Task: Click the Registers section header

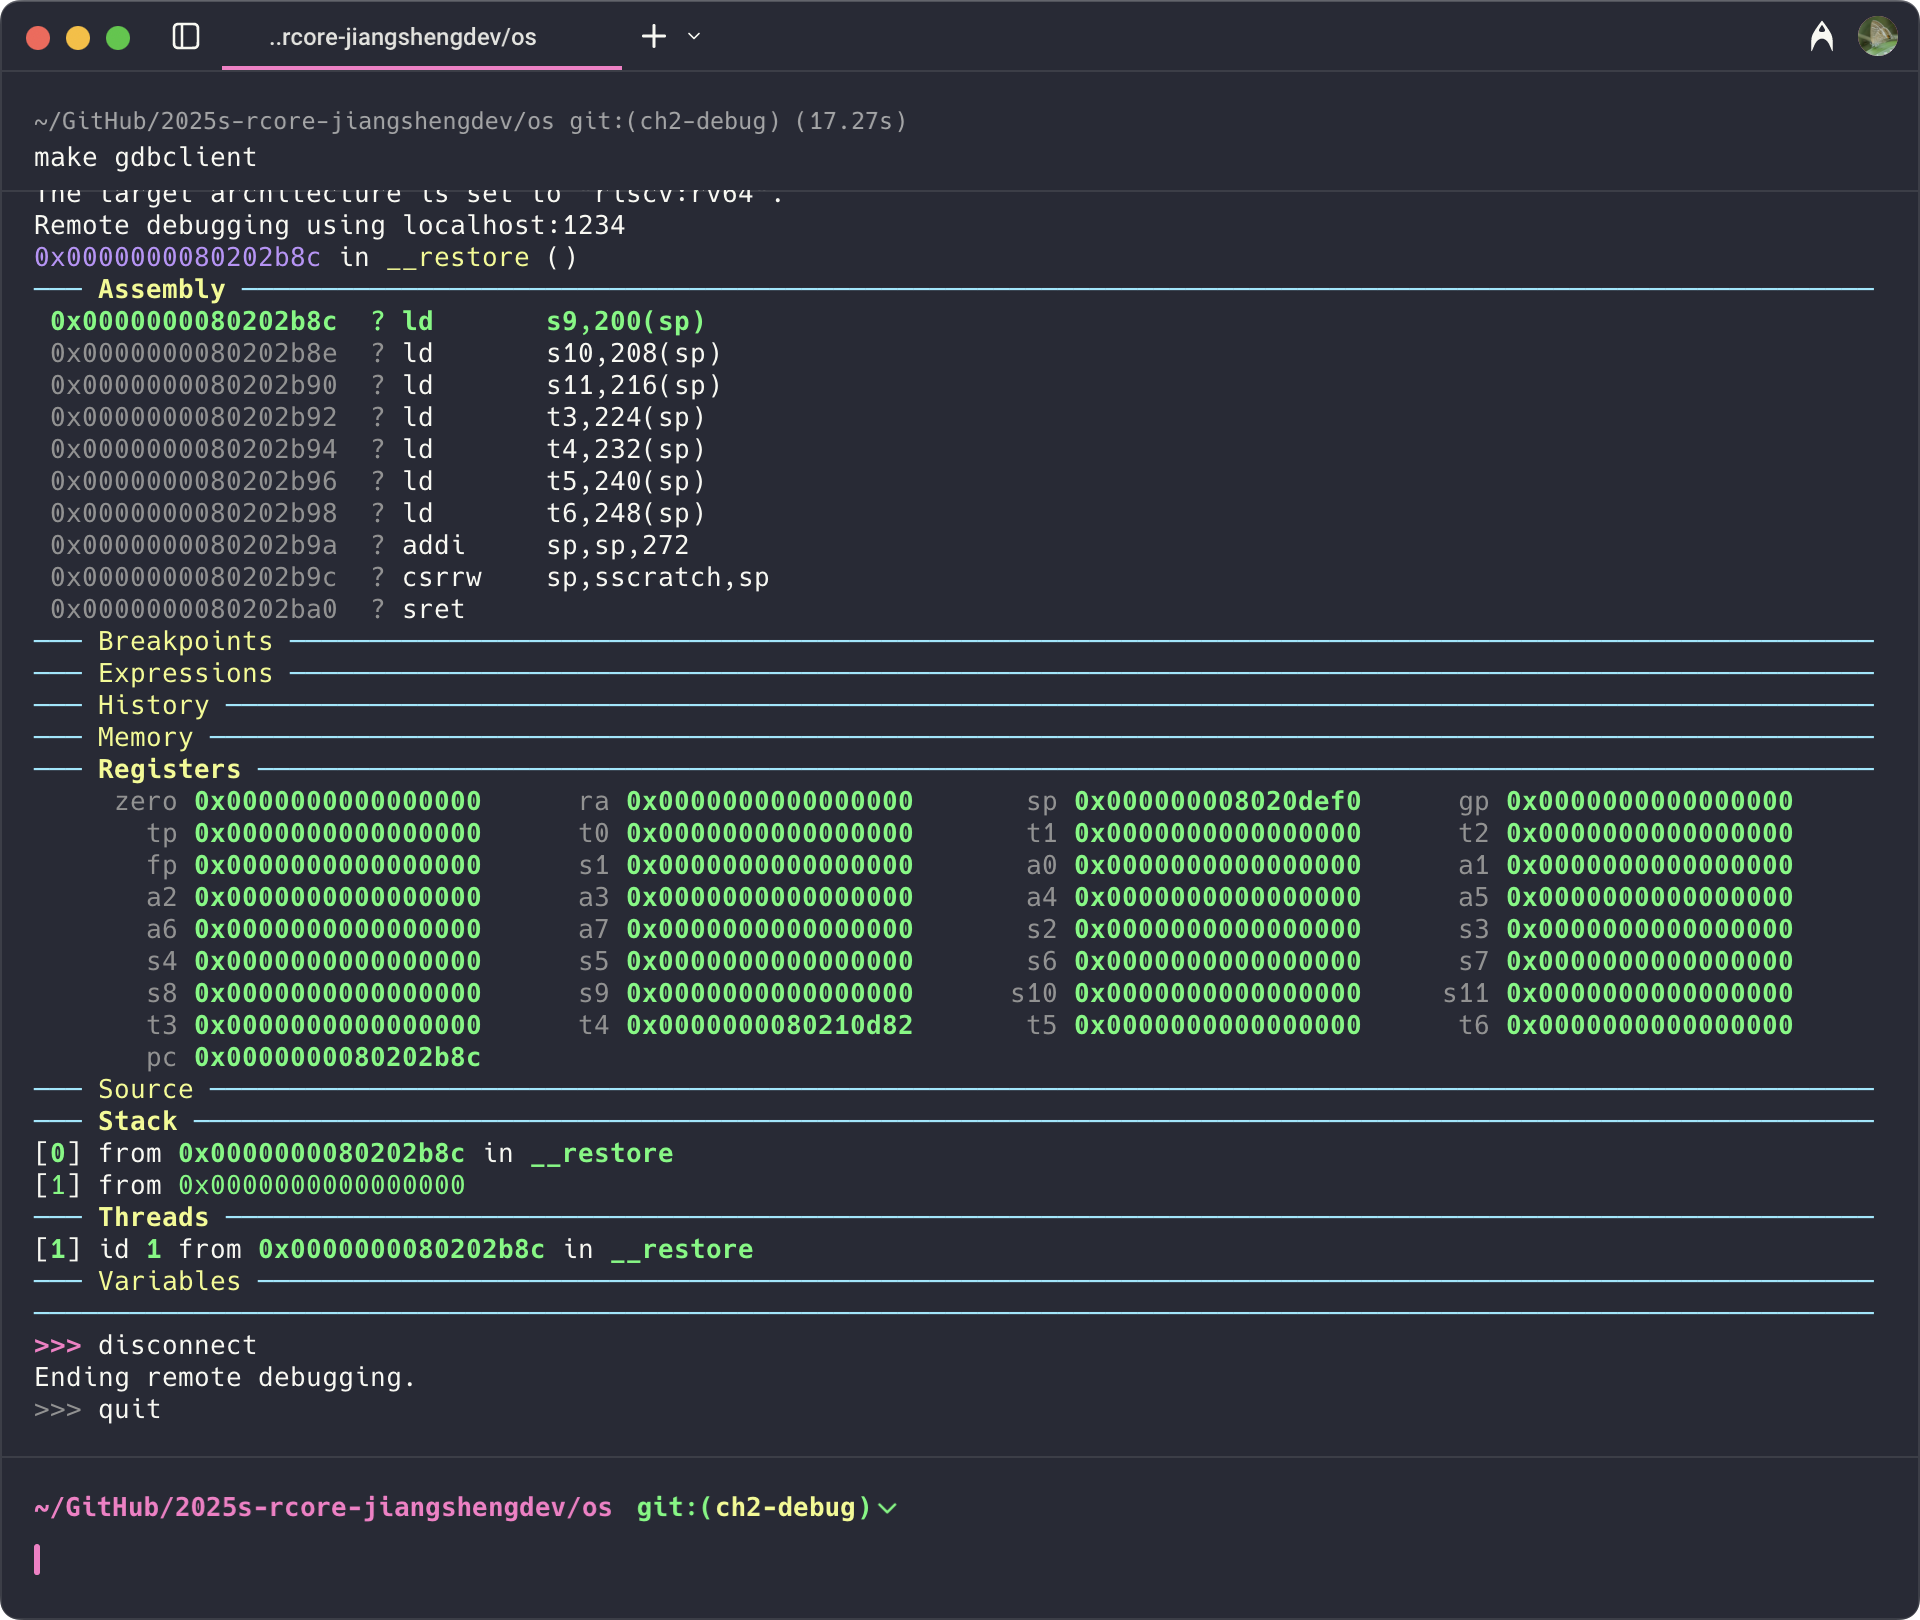Action: pyautogui.click(x=169, y=769)
